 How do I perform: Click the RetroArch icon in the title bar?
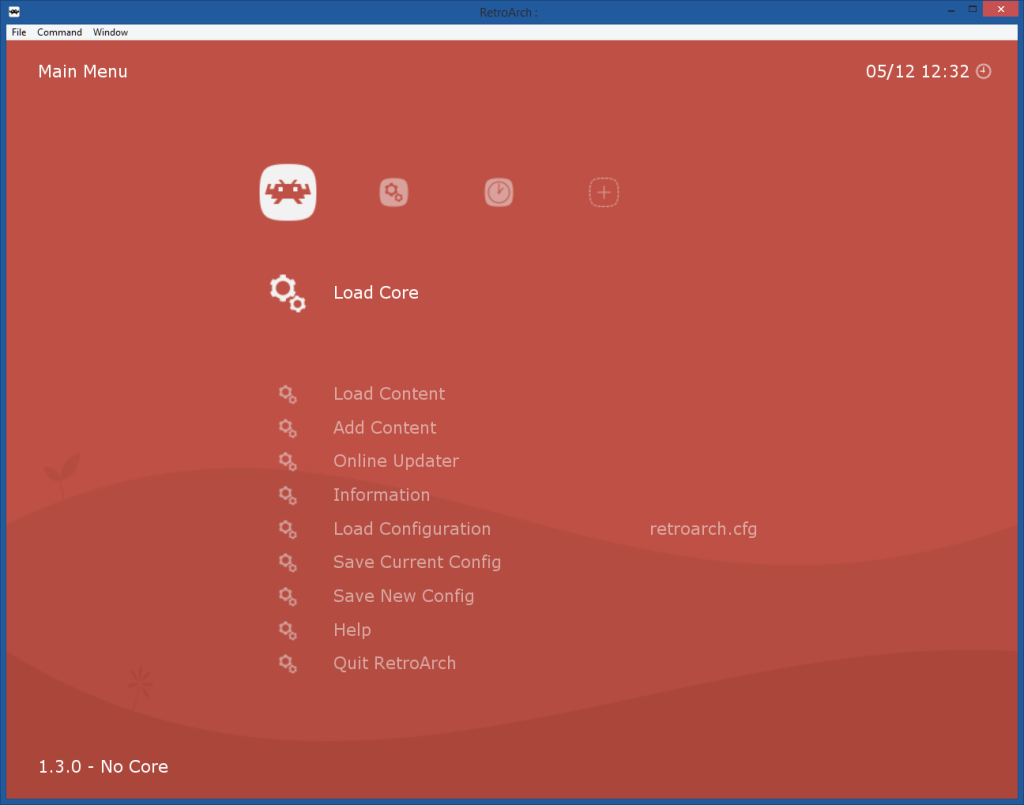click(x=12, y=11)
